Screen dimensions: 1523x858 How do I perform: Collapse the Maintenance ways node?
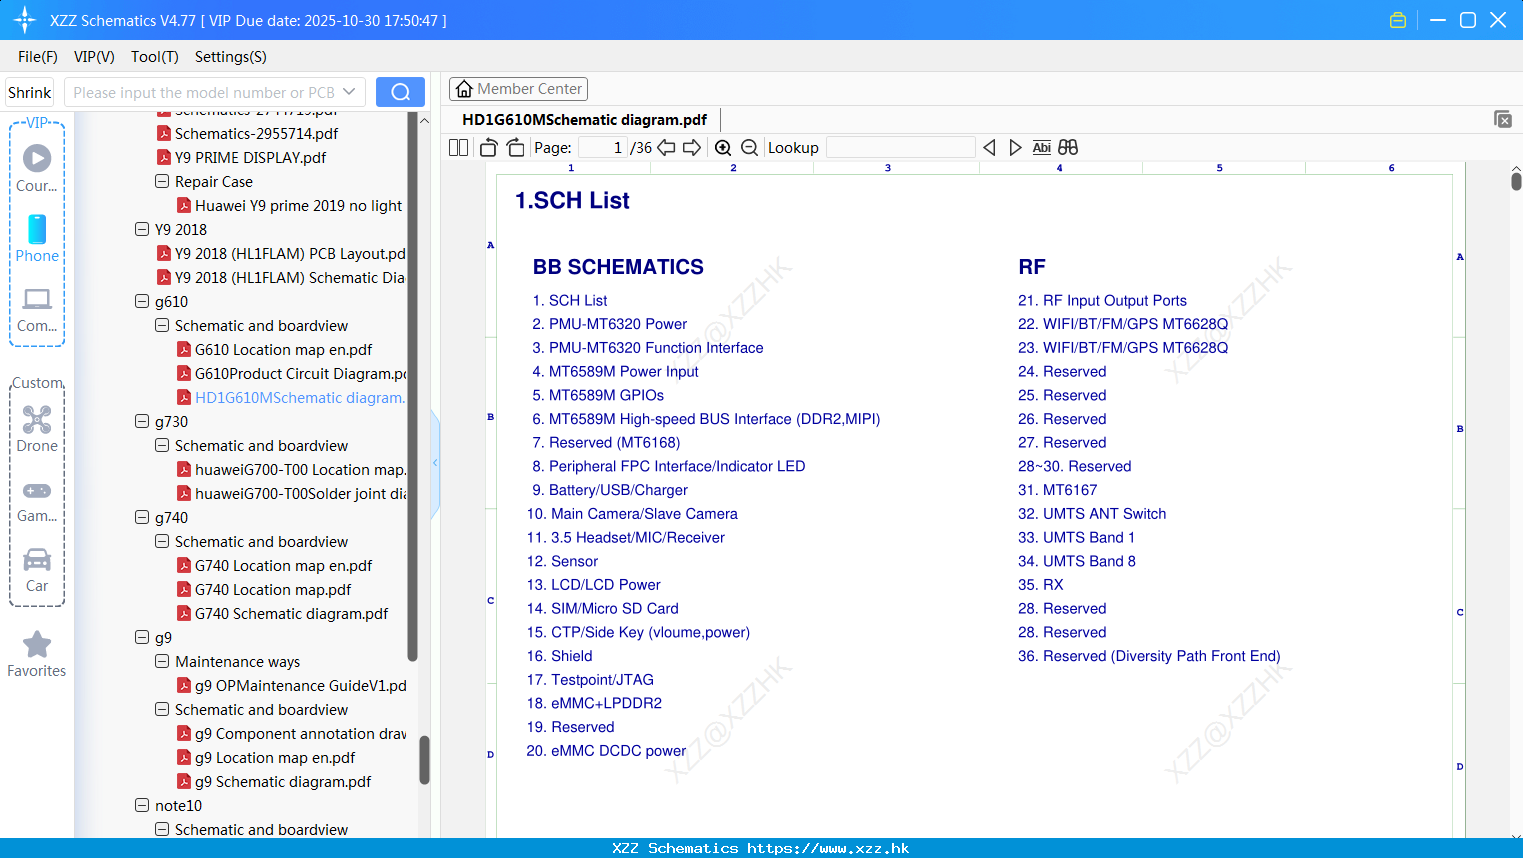click(x=162, y=661)
